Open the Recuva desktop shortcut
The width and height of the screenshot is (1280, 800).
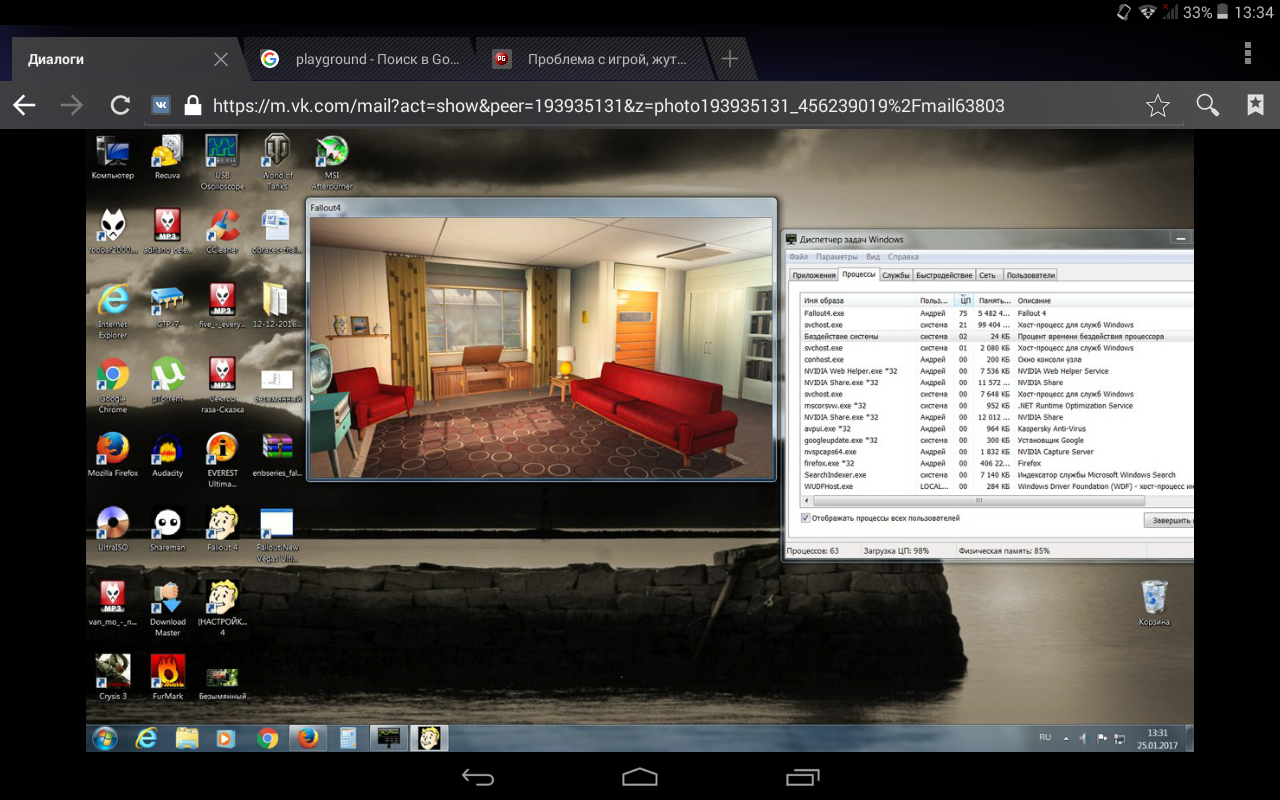coord(167,158)
